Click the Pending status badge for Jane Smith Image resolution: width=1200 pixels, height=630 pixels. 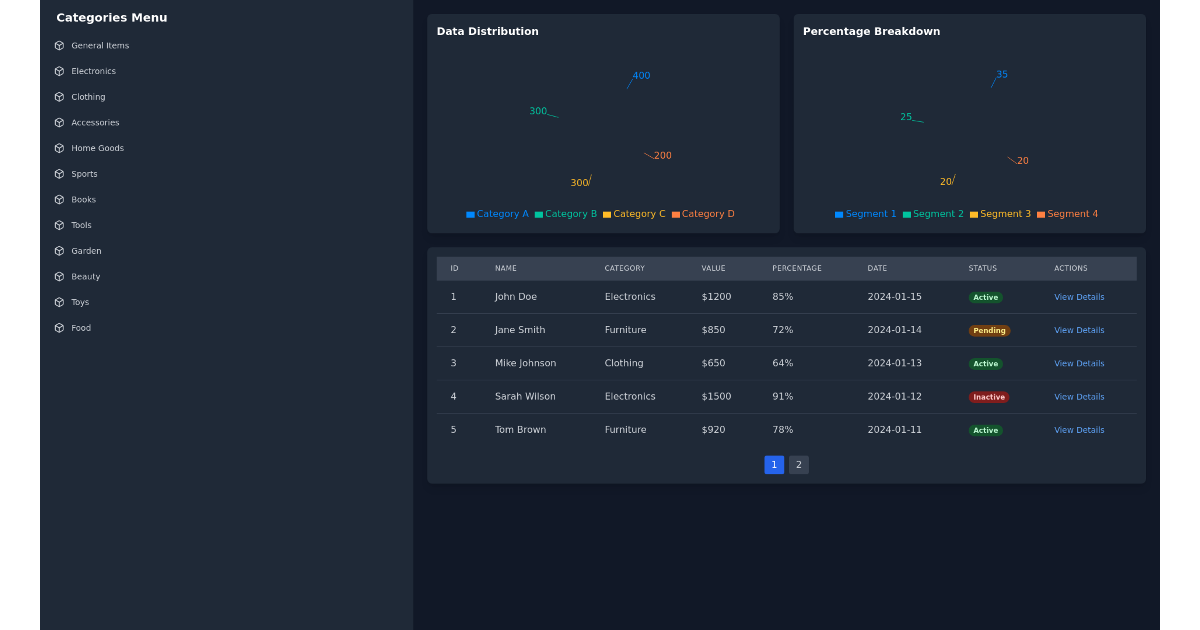tap(989, 331)
